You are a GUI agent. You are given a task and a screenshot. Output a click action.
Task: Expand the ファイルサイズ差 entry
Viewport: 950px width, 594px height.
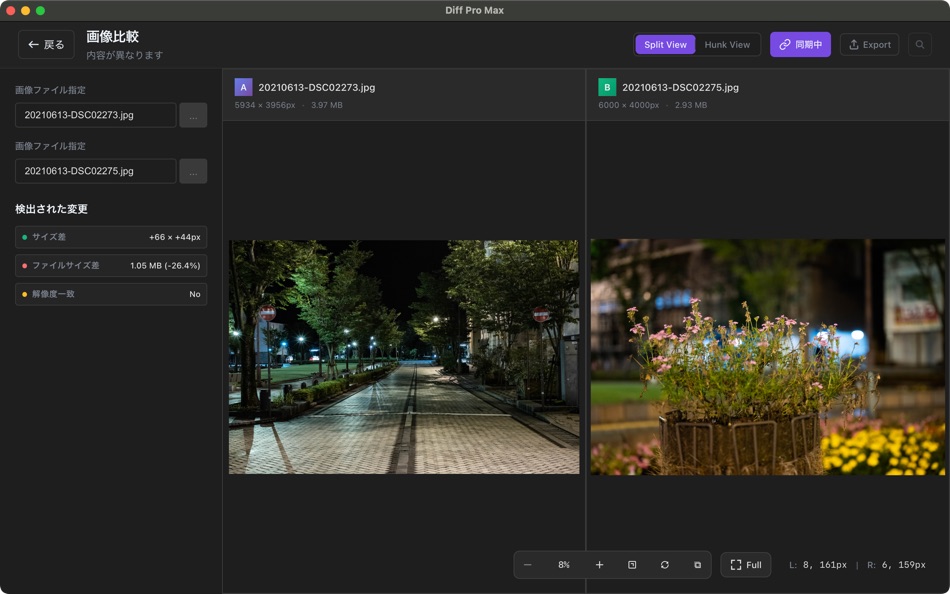(110, 265)
